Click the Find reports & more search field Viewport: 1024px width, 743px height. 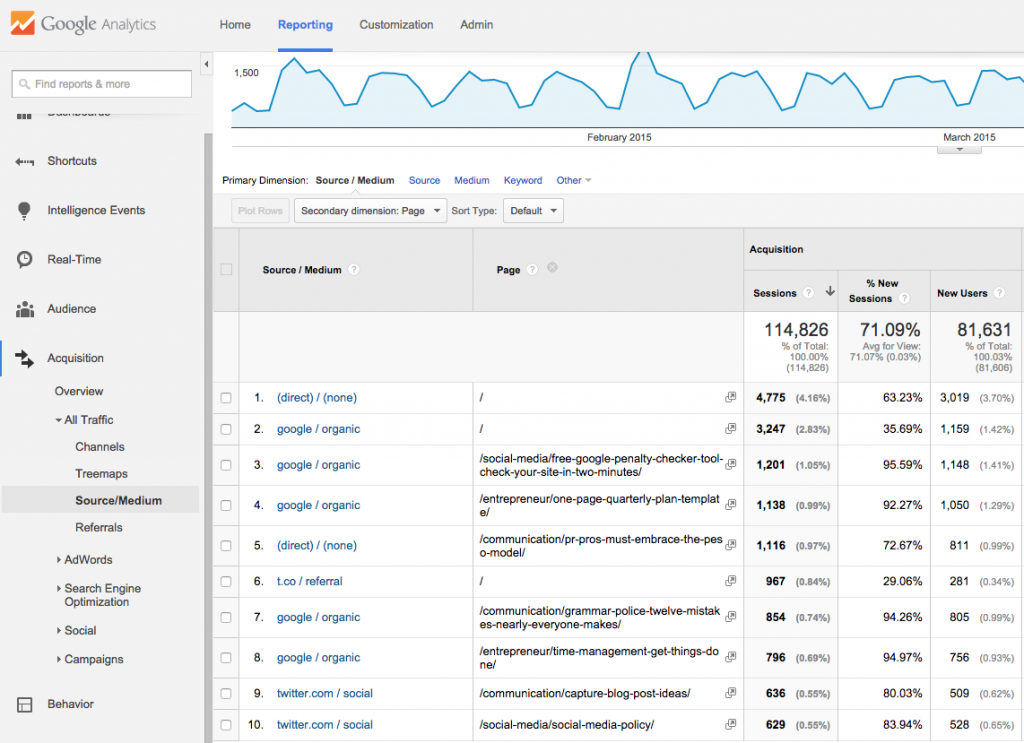[x=101, y=84]
